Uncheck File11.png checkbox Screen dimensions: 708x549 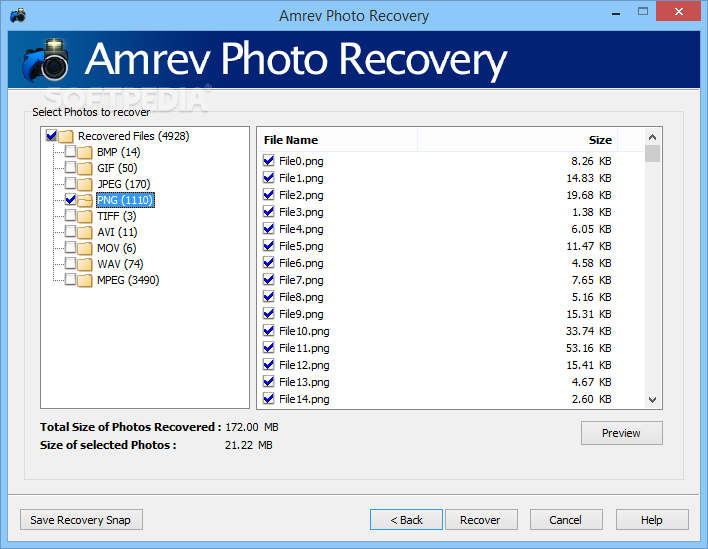point(269,348)
